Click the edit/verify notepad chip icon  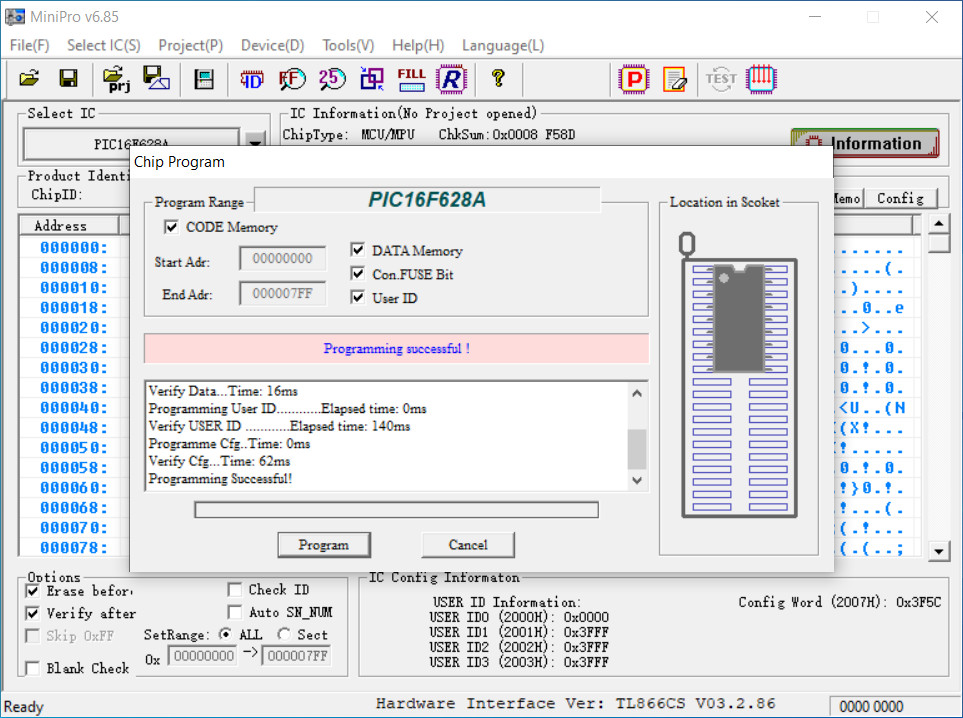click(674, 79)
